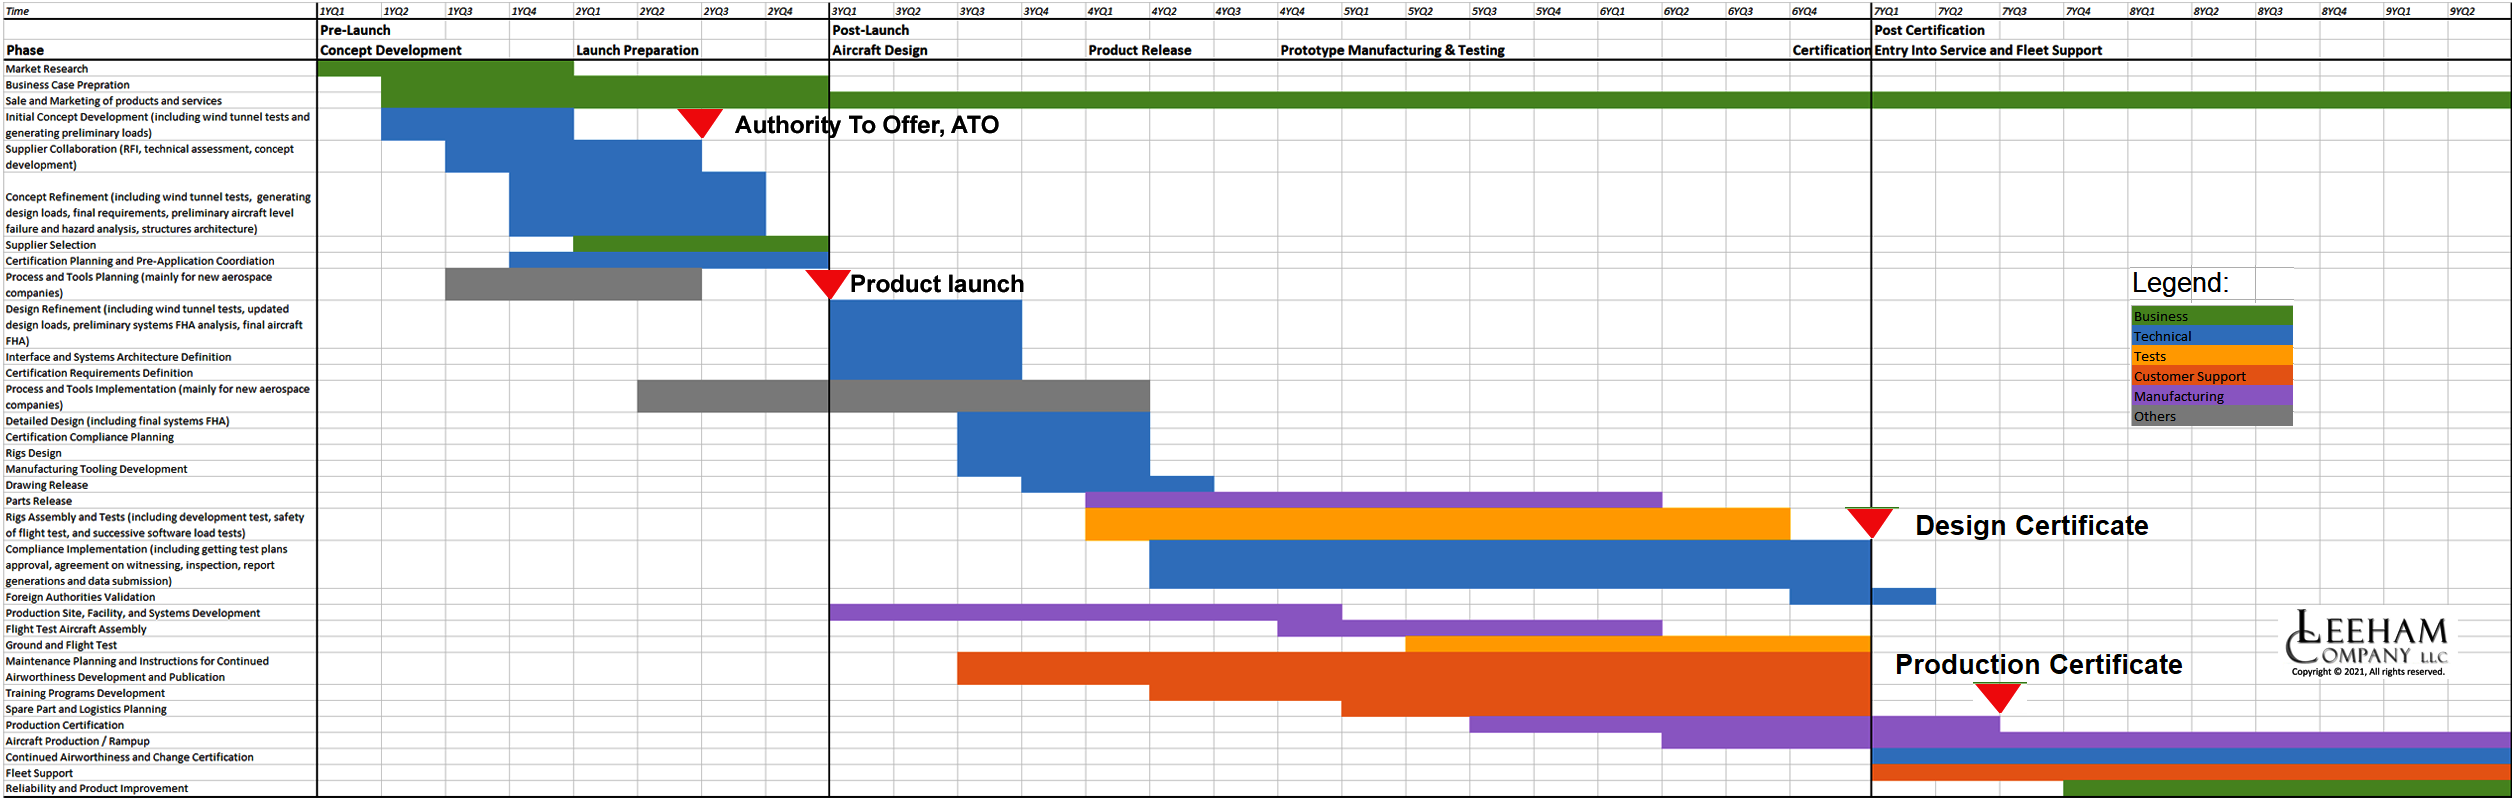Click the 'Post-Launch' header cell
The width and height of the screenshot is (2513, 805).
click(870, 30)
